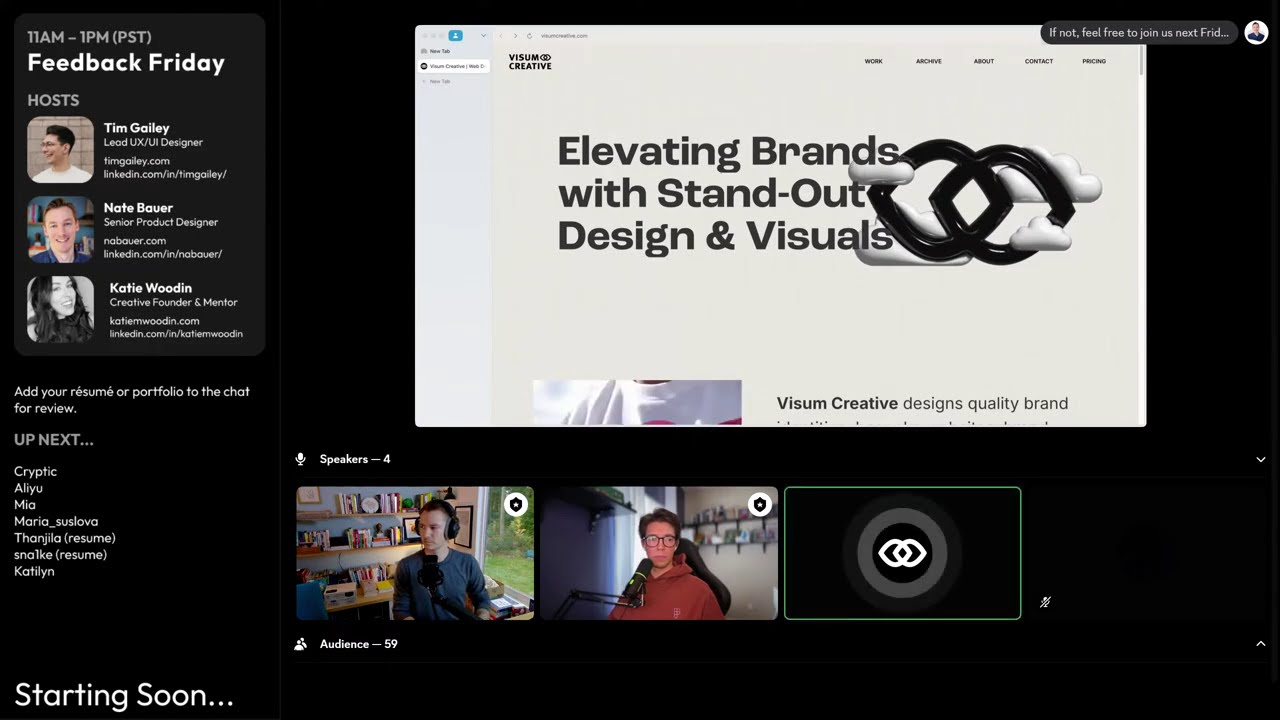Image resolution: width=1280 pixels, height=720 pixels.
Task: Click the microphone icon beside Speakers
Action: 300,459
